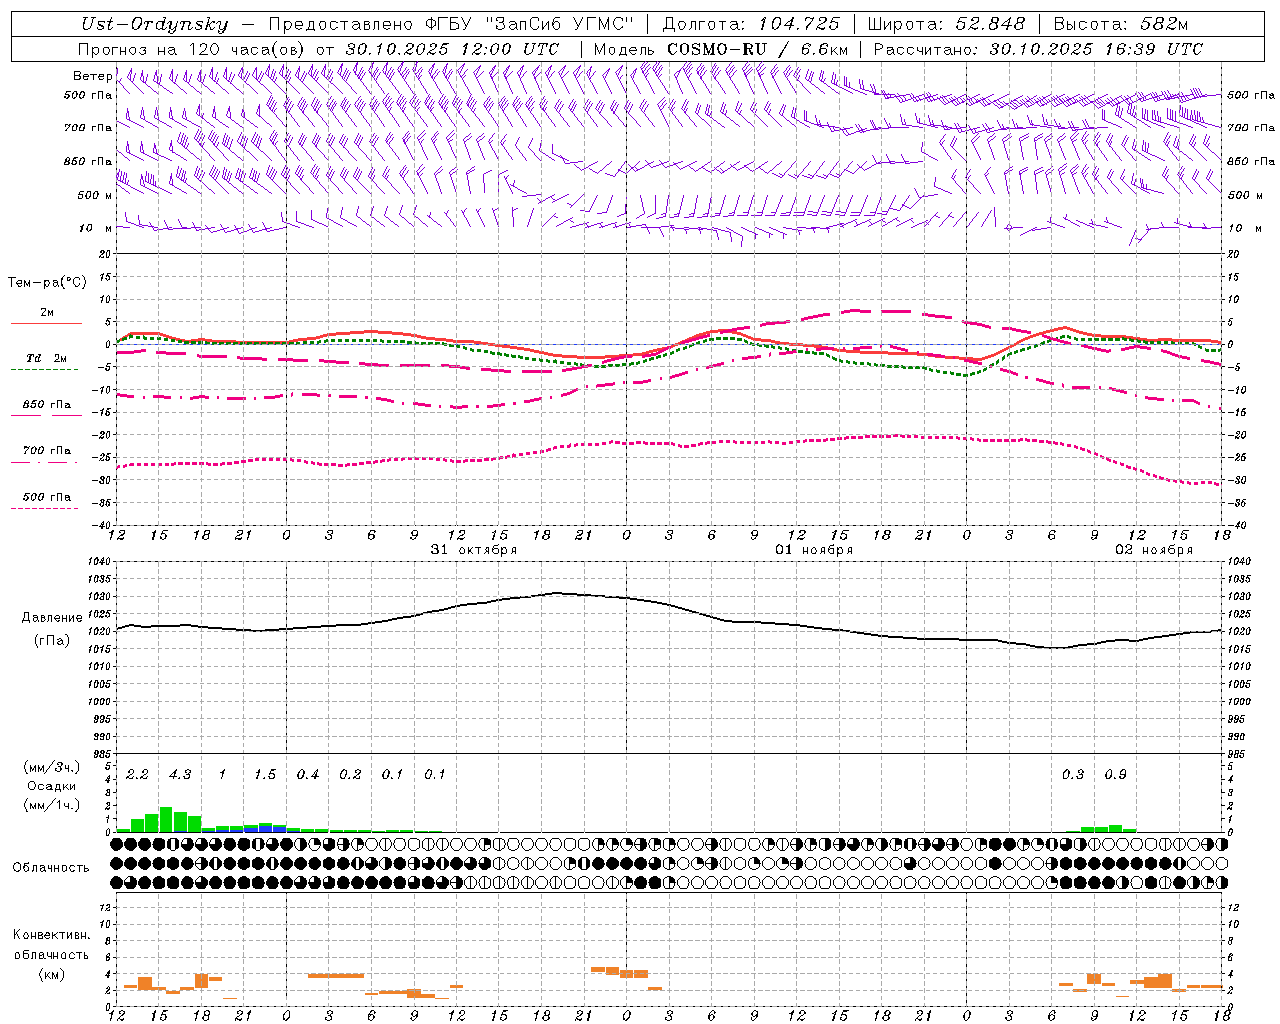Click the station name Ust-Ordynsky
Image resolution: width=1280 pixels, height=1024 pixels.
pyautogui.click(x=155, y=25)
